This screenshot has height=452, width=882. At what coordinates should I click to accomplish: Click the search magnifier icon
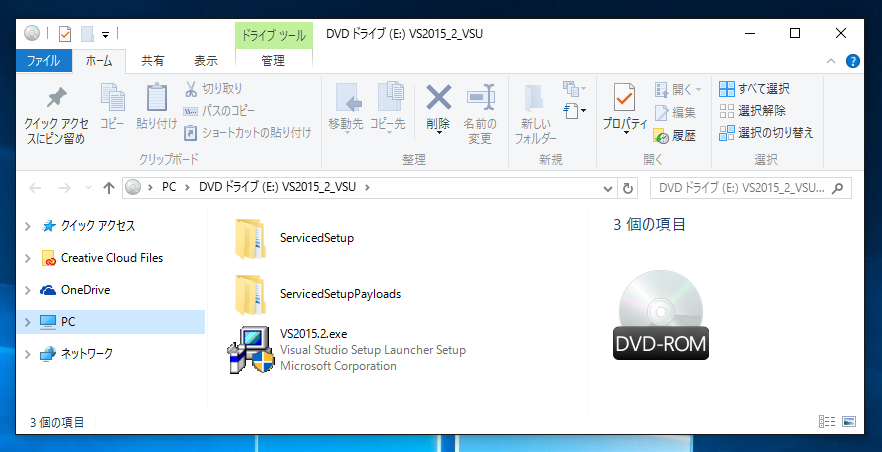(x=838, y=188)
